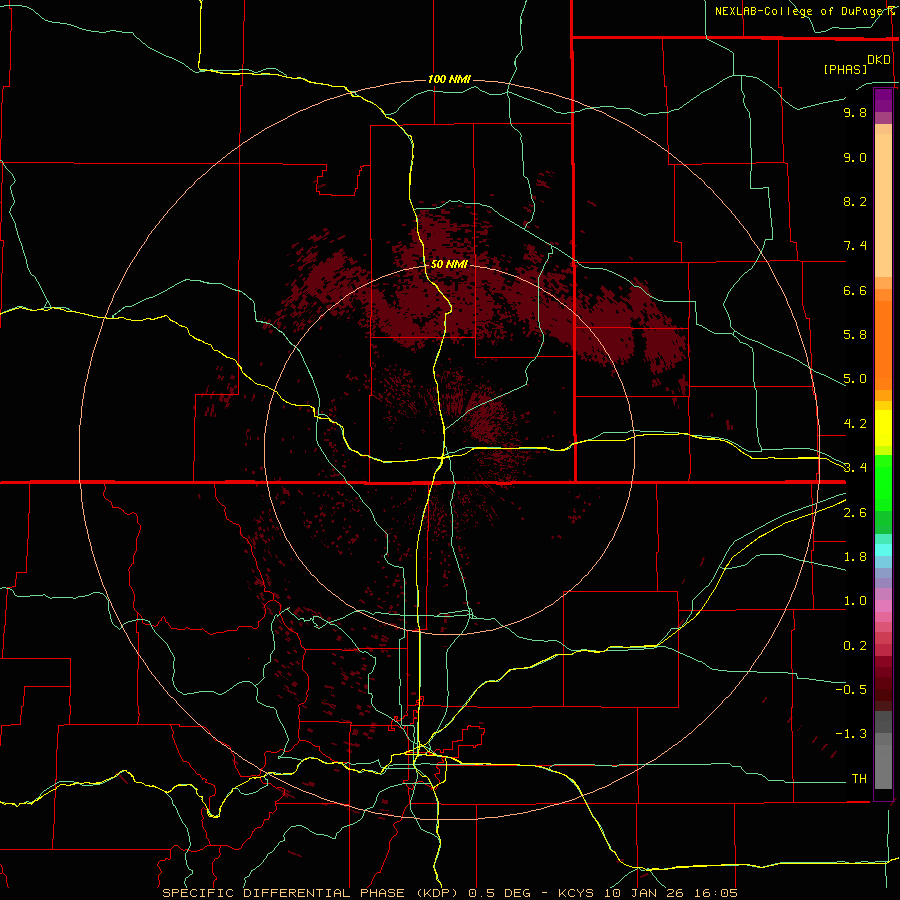Click the -1.3 scale value

point(851,734)
